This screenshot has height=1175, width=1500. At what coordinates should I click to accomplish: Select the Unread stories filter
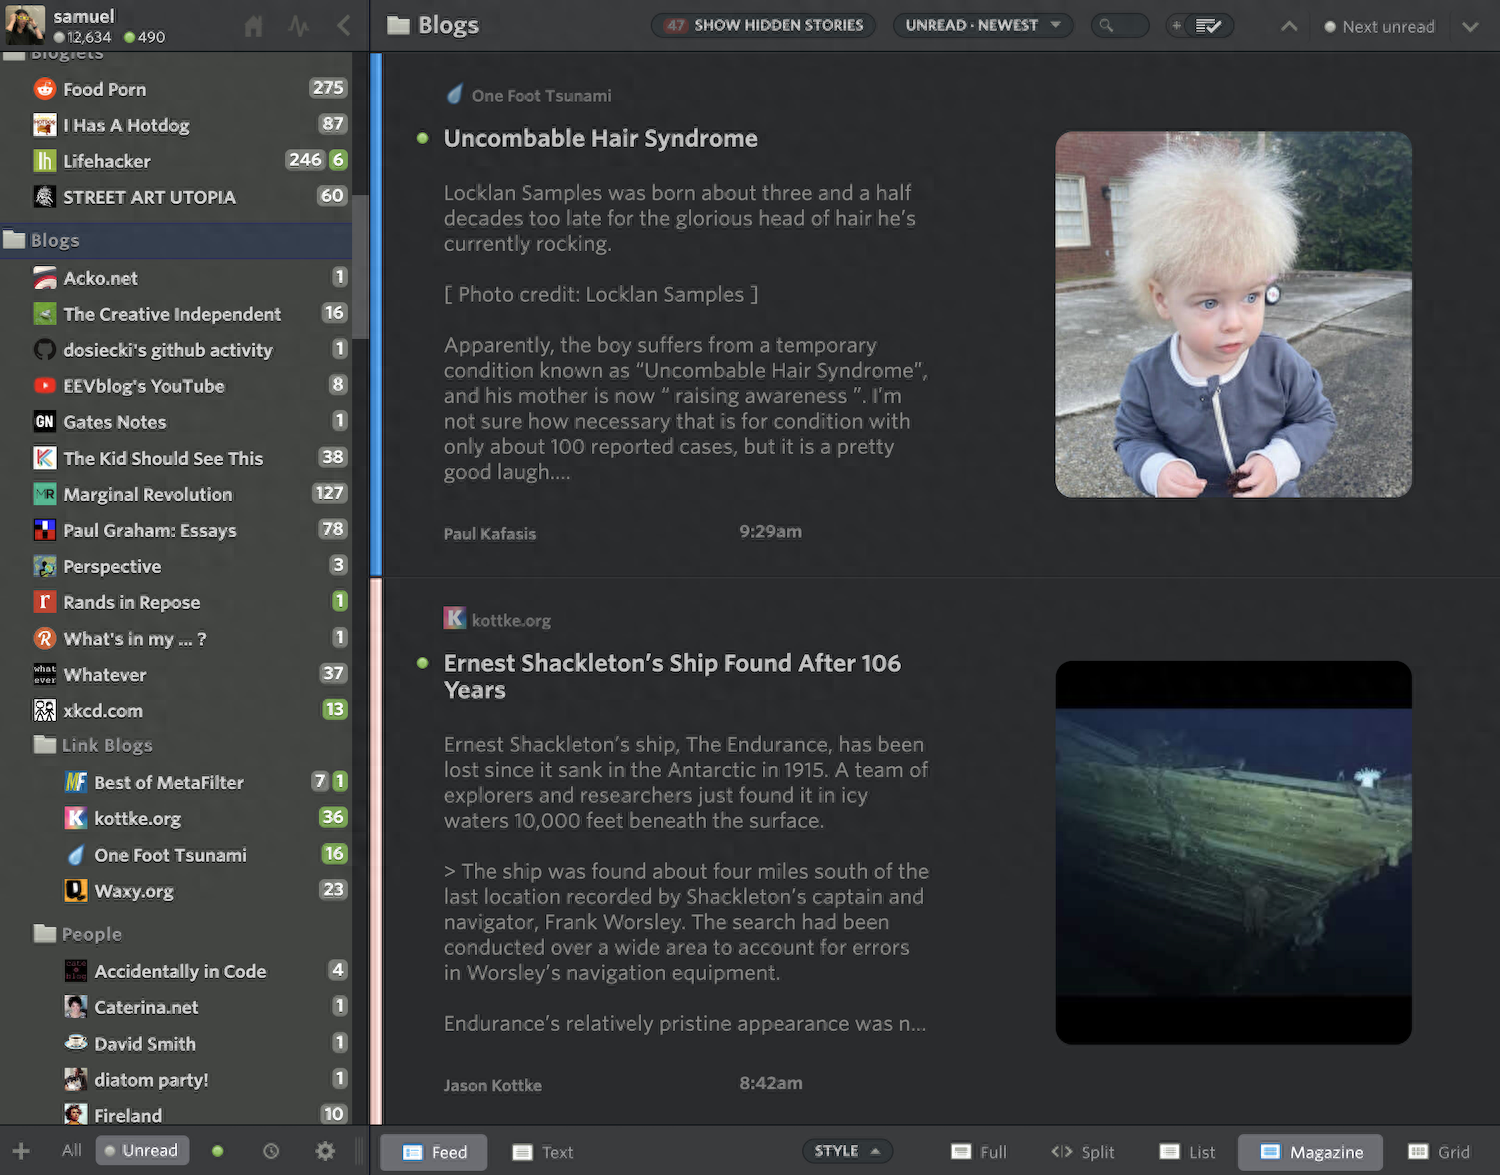tap(142, 1151)
